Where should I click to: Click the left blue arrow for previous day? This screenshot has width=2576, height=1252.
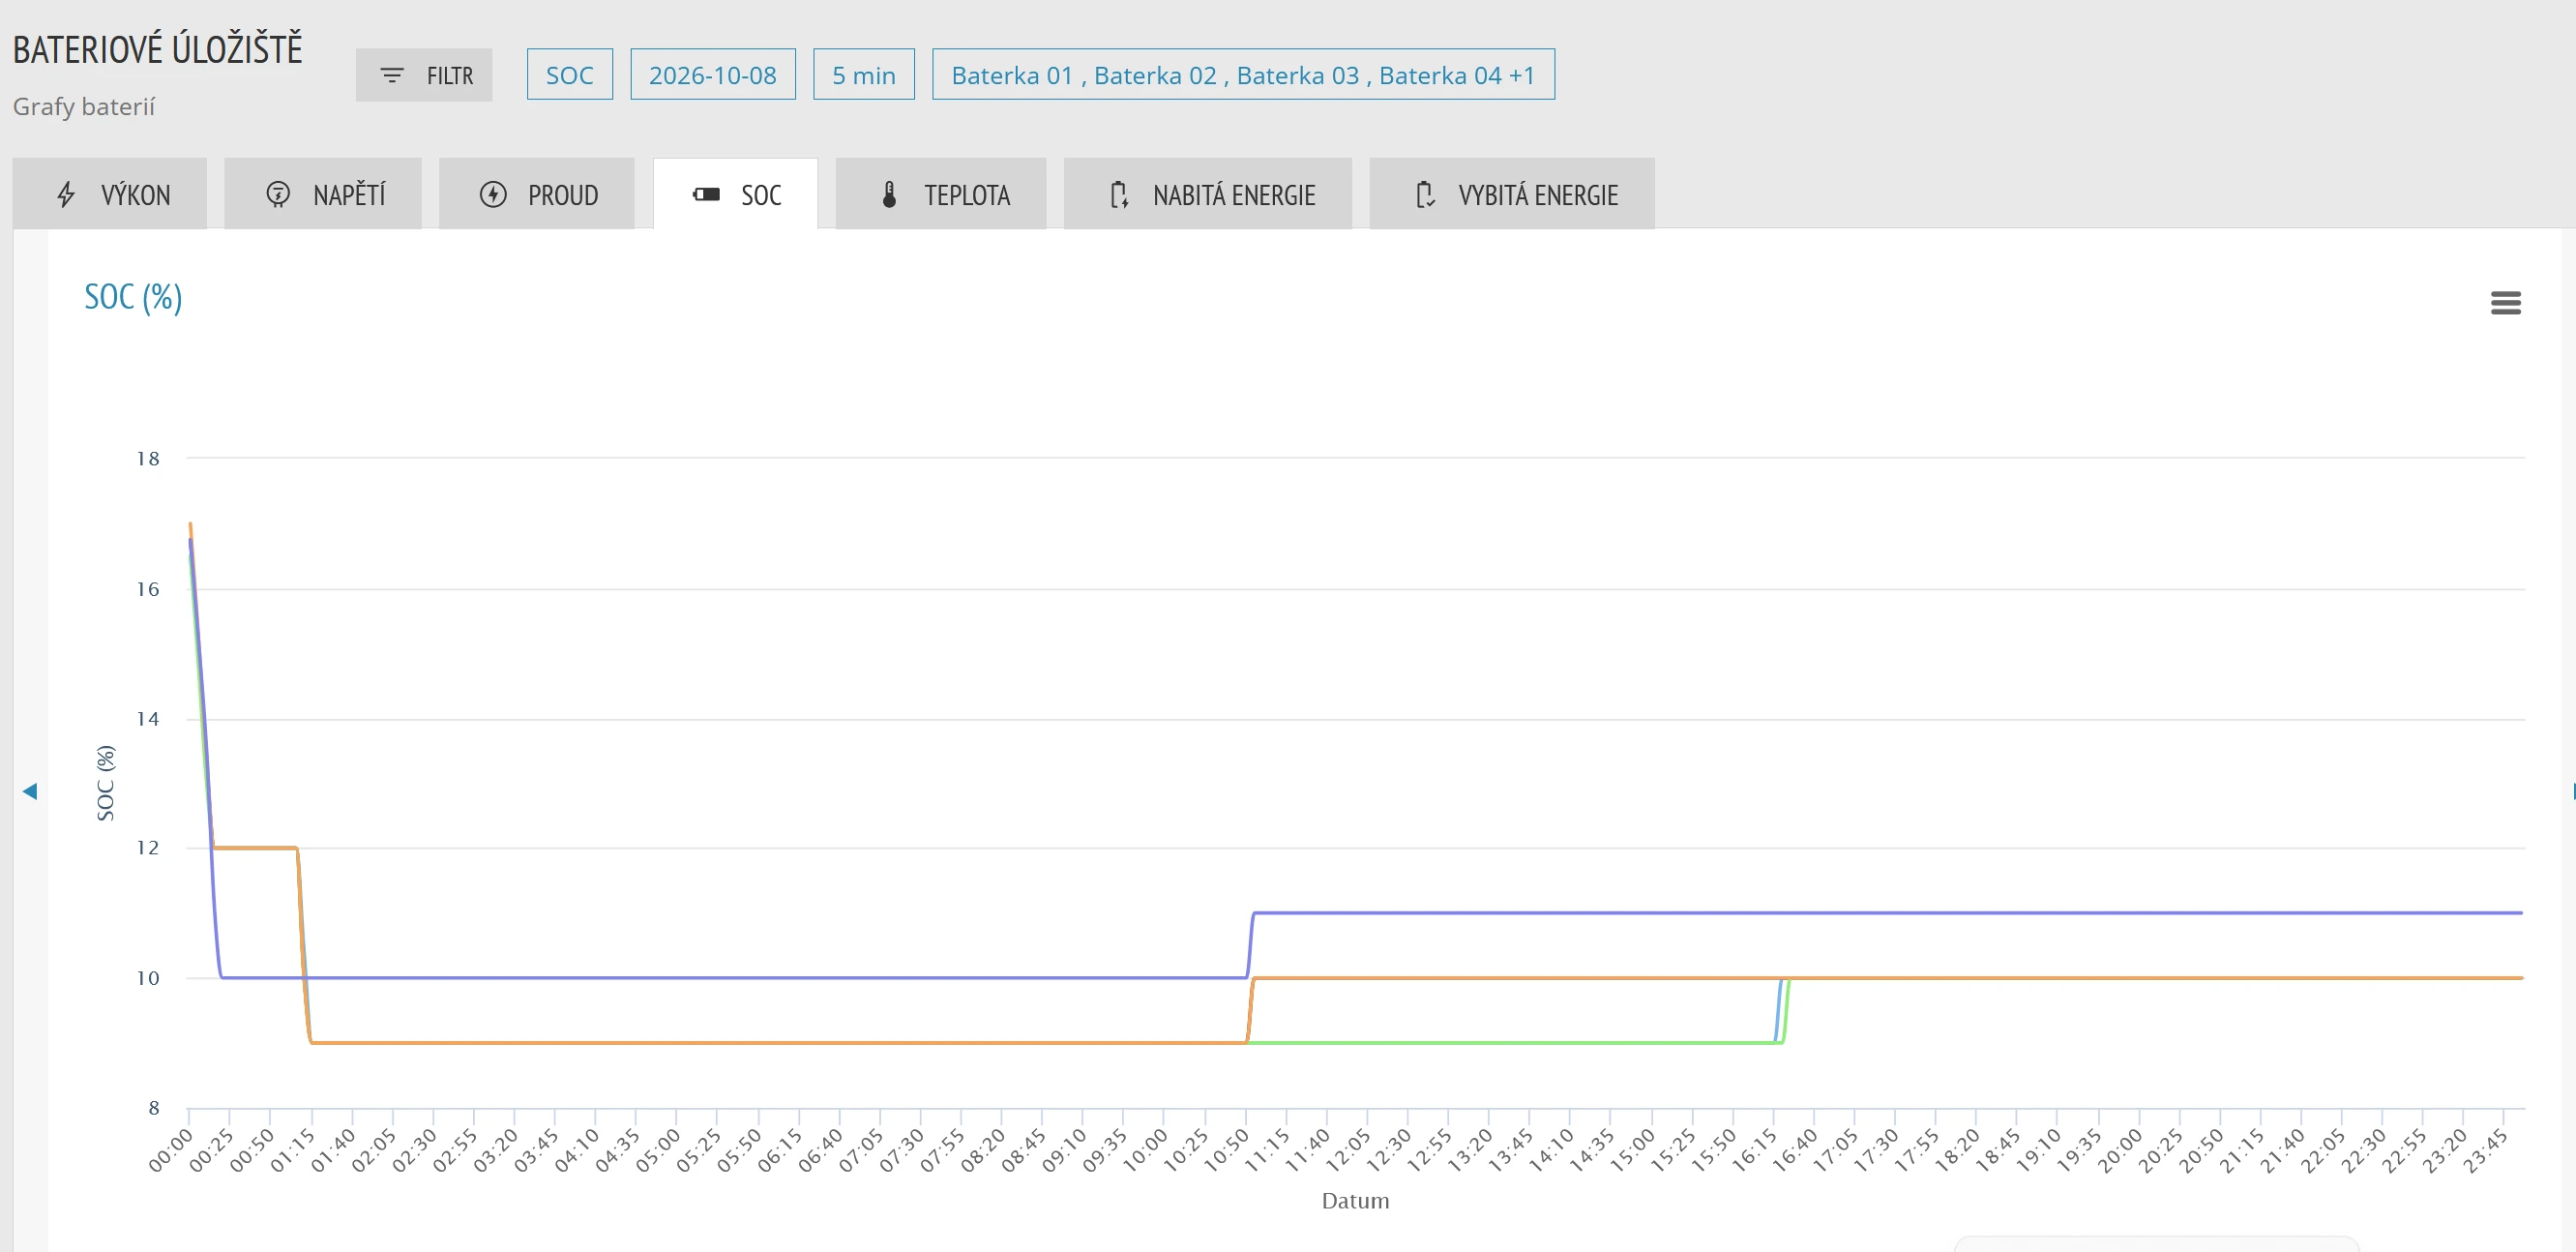point(30,791)
